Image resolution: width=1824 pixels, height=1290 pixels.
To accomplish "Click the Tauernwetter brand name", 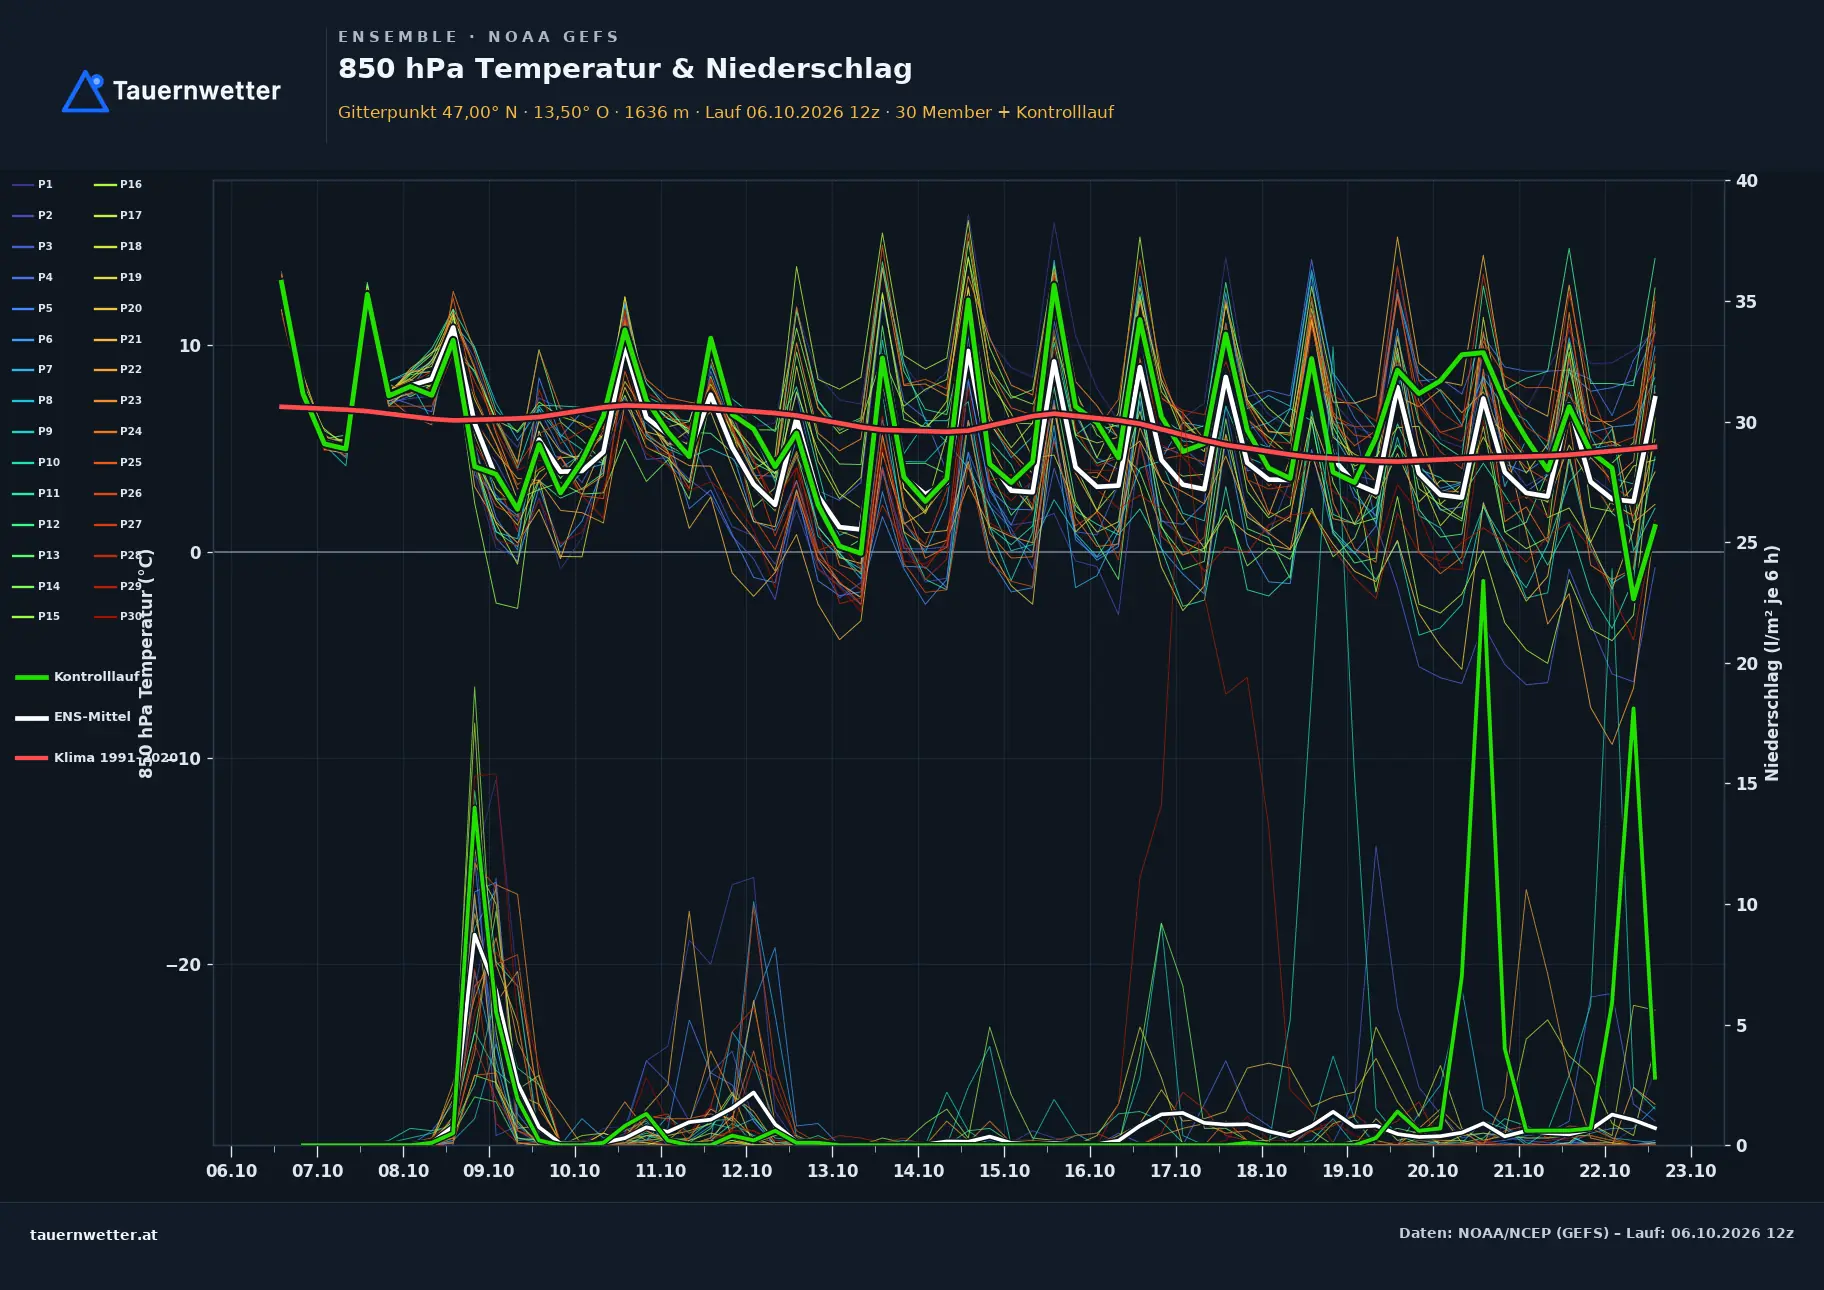I will coord(196,91).
